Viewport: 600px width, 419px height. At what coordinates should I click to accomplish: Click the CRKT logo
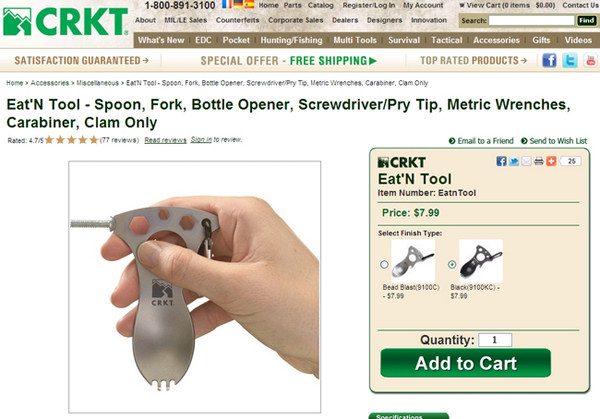(x=66, y=22)
